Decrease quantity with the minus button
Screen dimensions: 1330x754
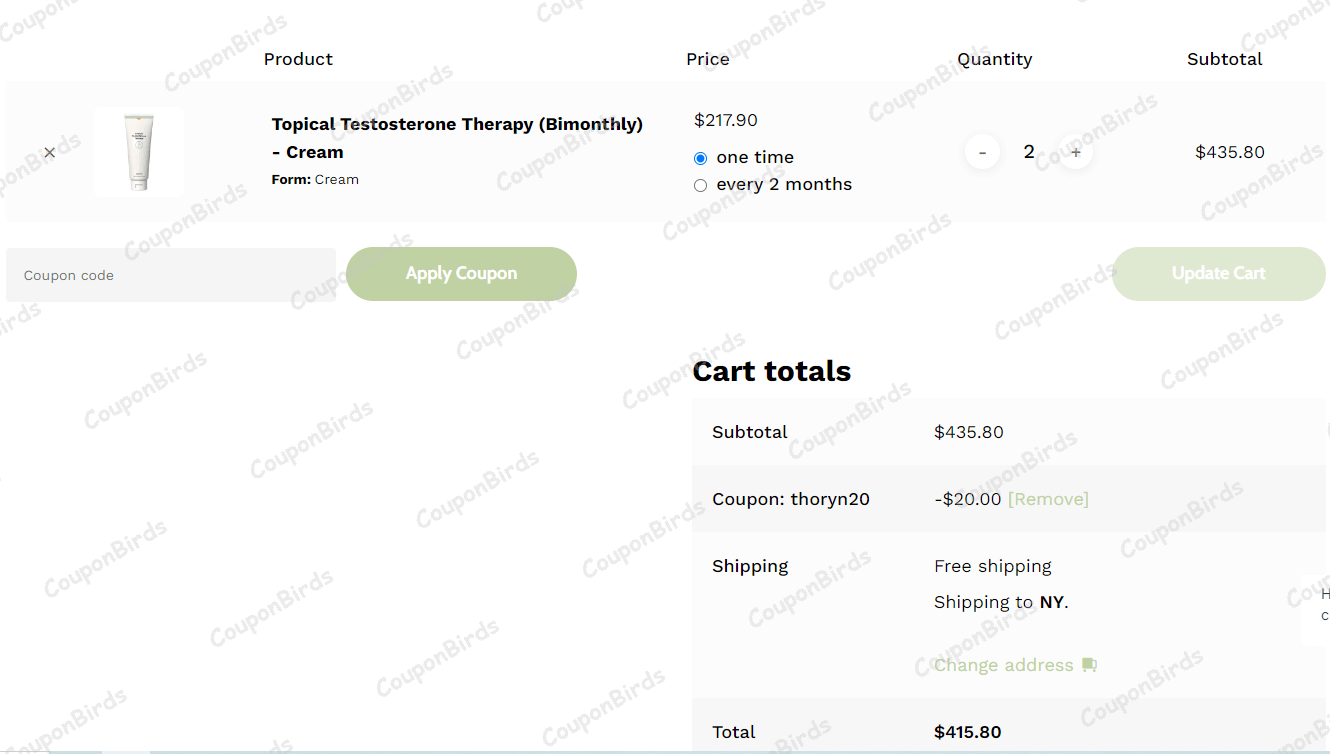point(982,152)
